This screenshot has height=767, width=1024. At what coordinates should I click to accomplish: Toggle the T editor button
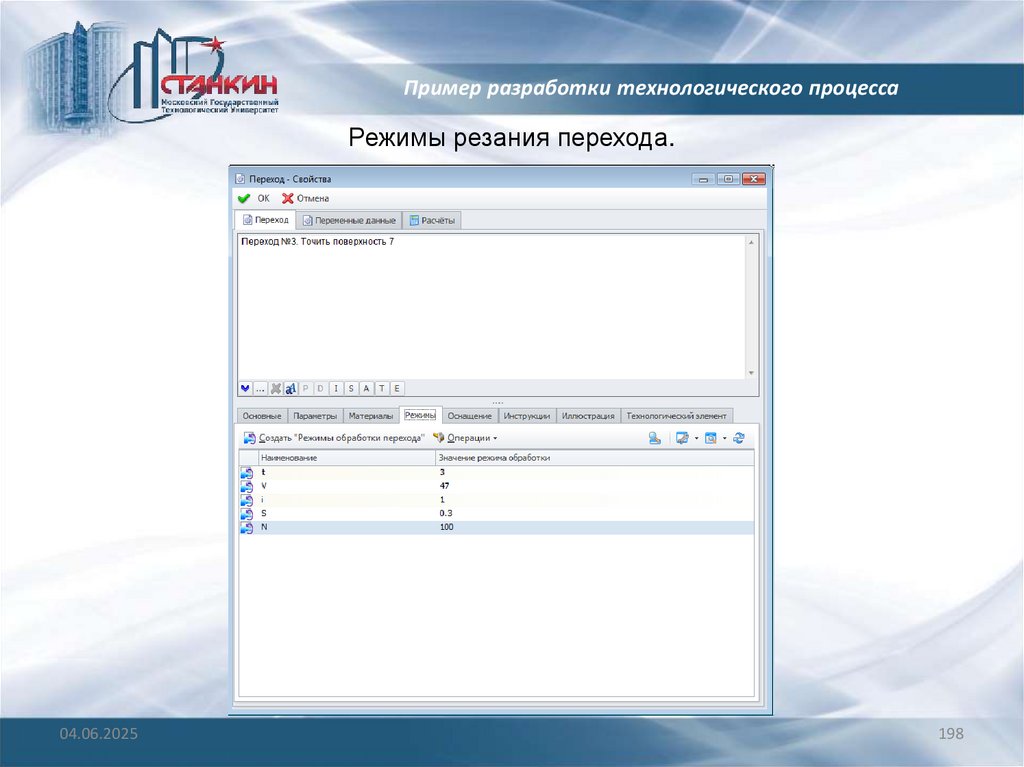coord(382,389)
